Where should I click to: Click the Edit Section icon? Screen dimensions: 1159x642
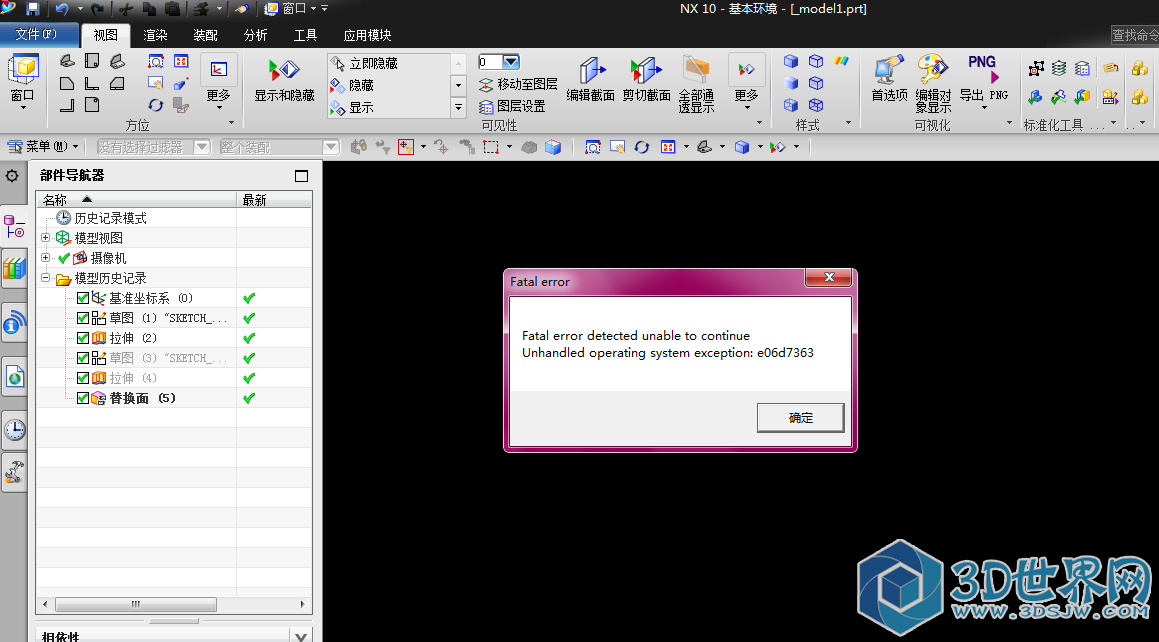(x=590, y=81)
